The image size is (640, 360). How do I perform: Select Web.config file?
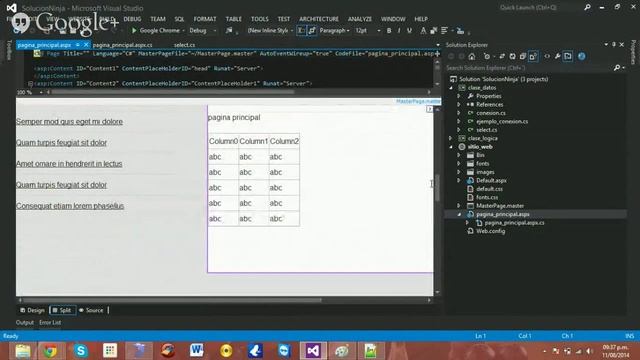coord(491,231)
